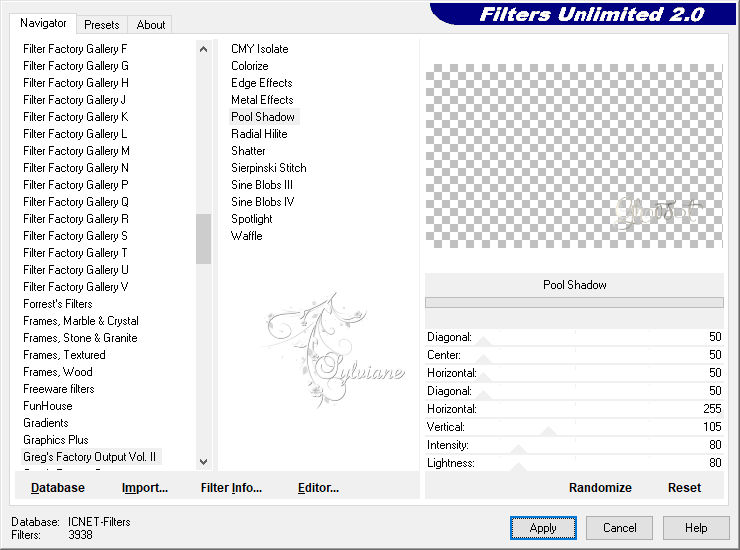Click the filter preview image
The width and height of the screenshot is (740, 550).
tap(574, 156)
